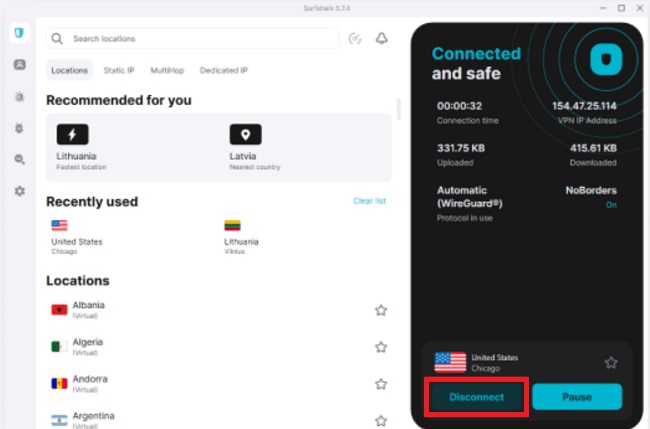
Task: Open the Alternative ID sidebar icon
Action: pyautogui.click(x=19, y=65)
